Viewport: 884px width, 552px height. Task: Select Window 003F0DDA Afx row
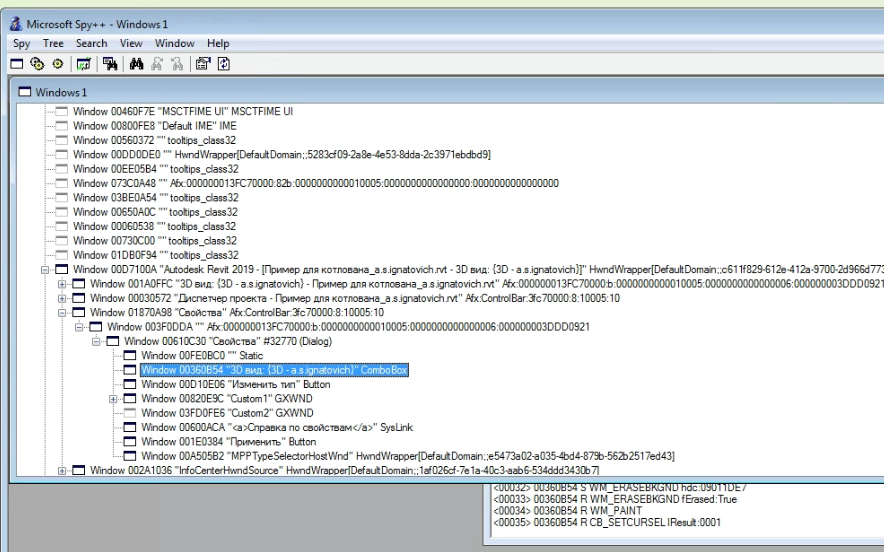348,327
